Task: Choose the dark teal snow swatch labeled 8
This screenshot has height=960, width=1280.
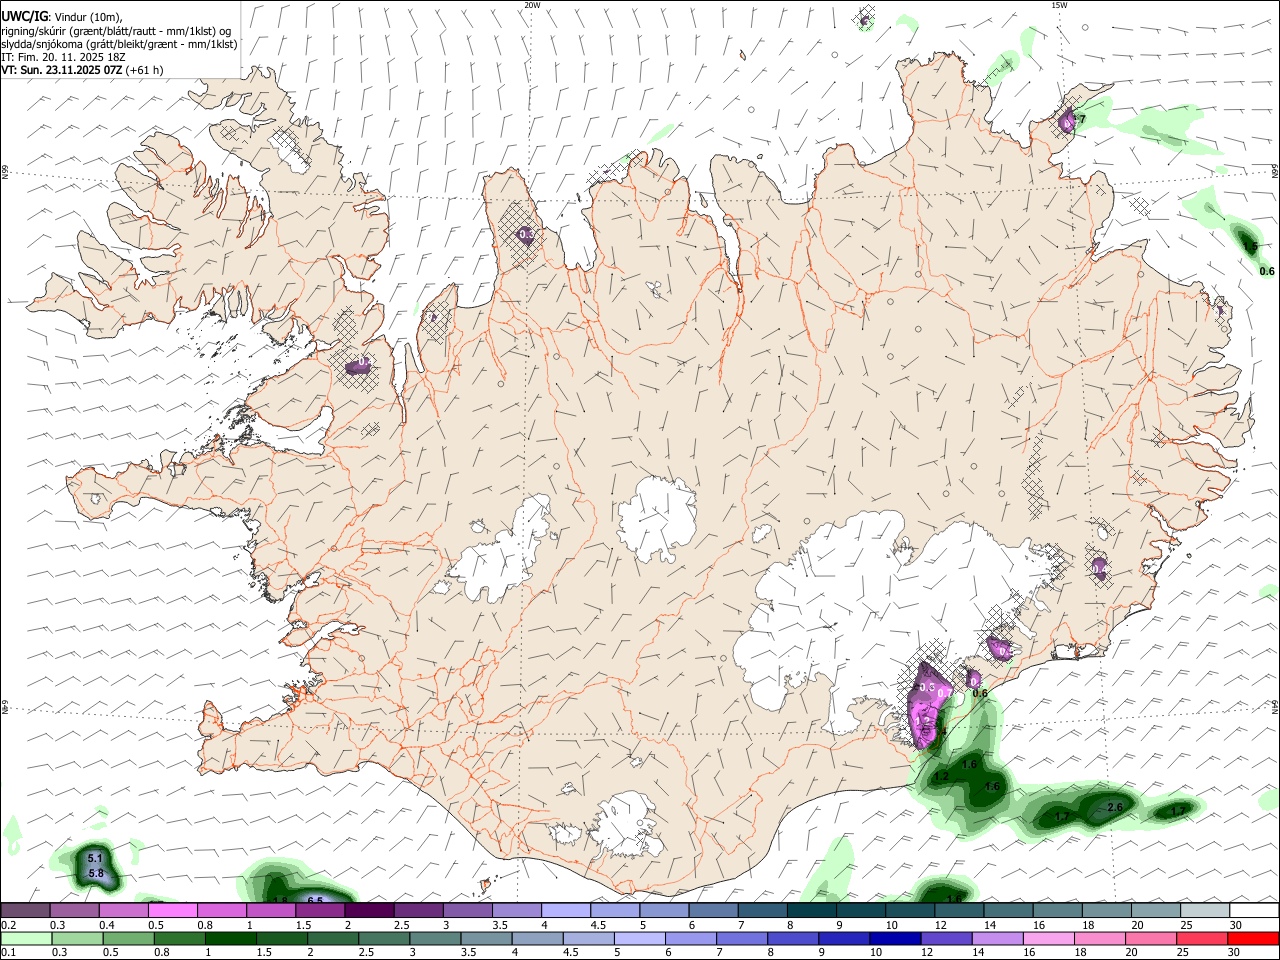Action: click(810, 910)
